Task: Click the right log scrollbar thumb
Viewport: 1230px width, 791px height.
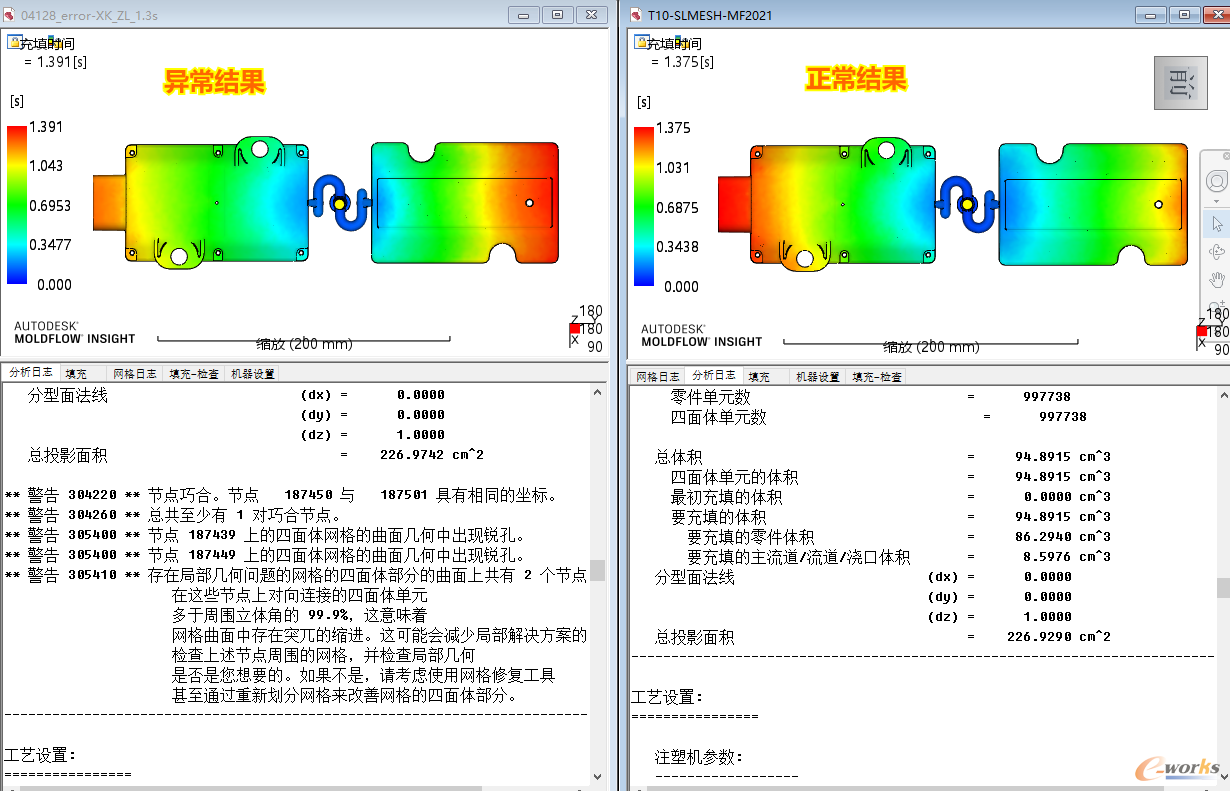Action: pyautogui.click(x=1223, y=587)
